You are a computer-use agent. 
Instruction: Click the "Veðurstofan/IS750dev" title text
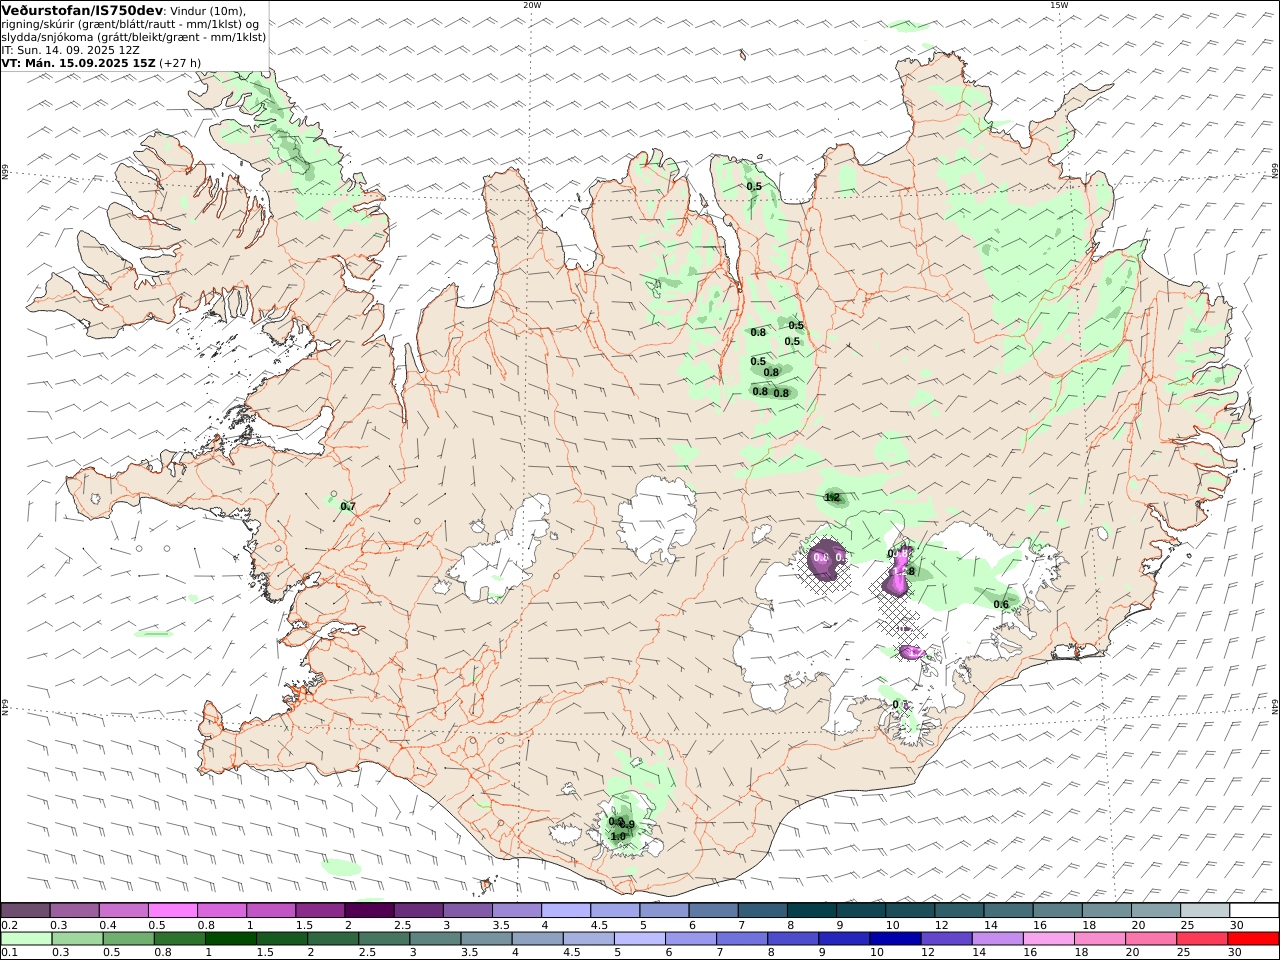pos(83,10)
